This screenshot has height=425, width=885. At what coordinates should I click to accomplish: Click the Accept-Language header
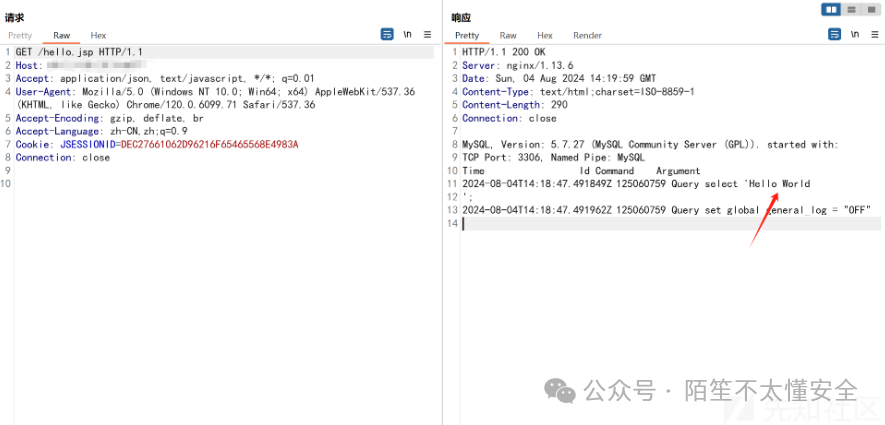(102, 132)
